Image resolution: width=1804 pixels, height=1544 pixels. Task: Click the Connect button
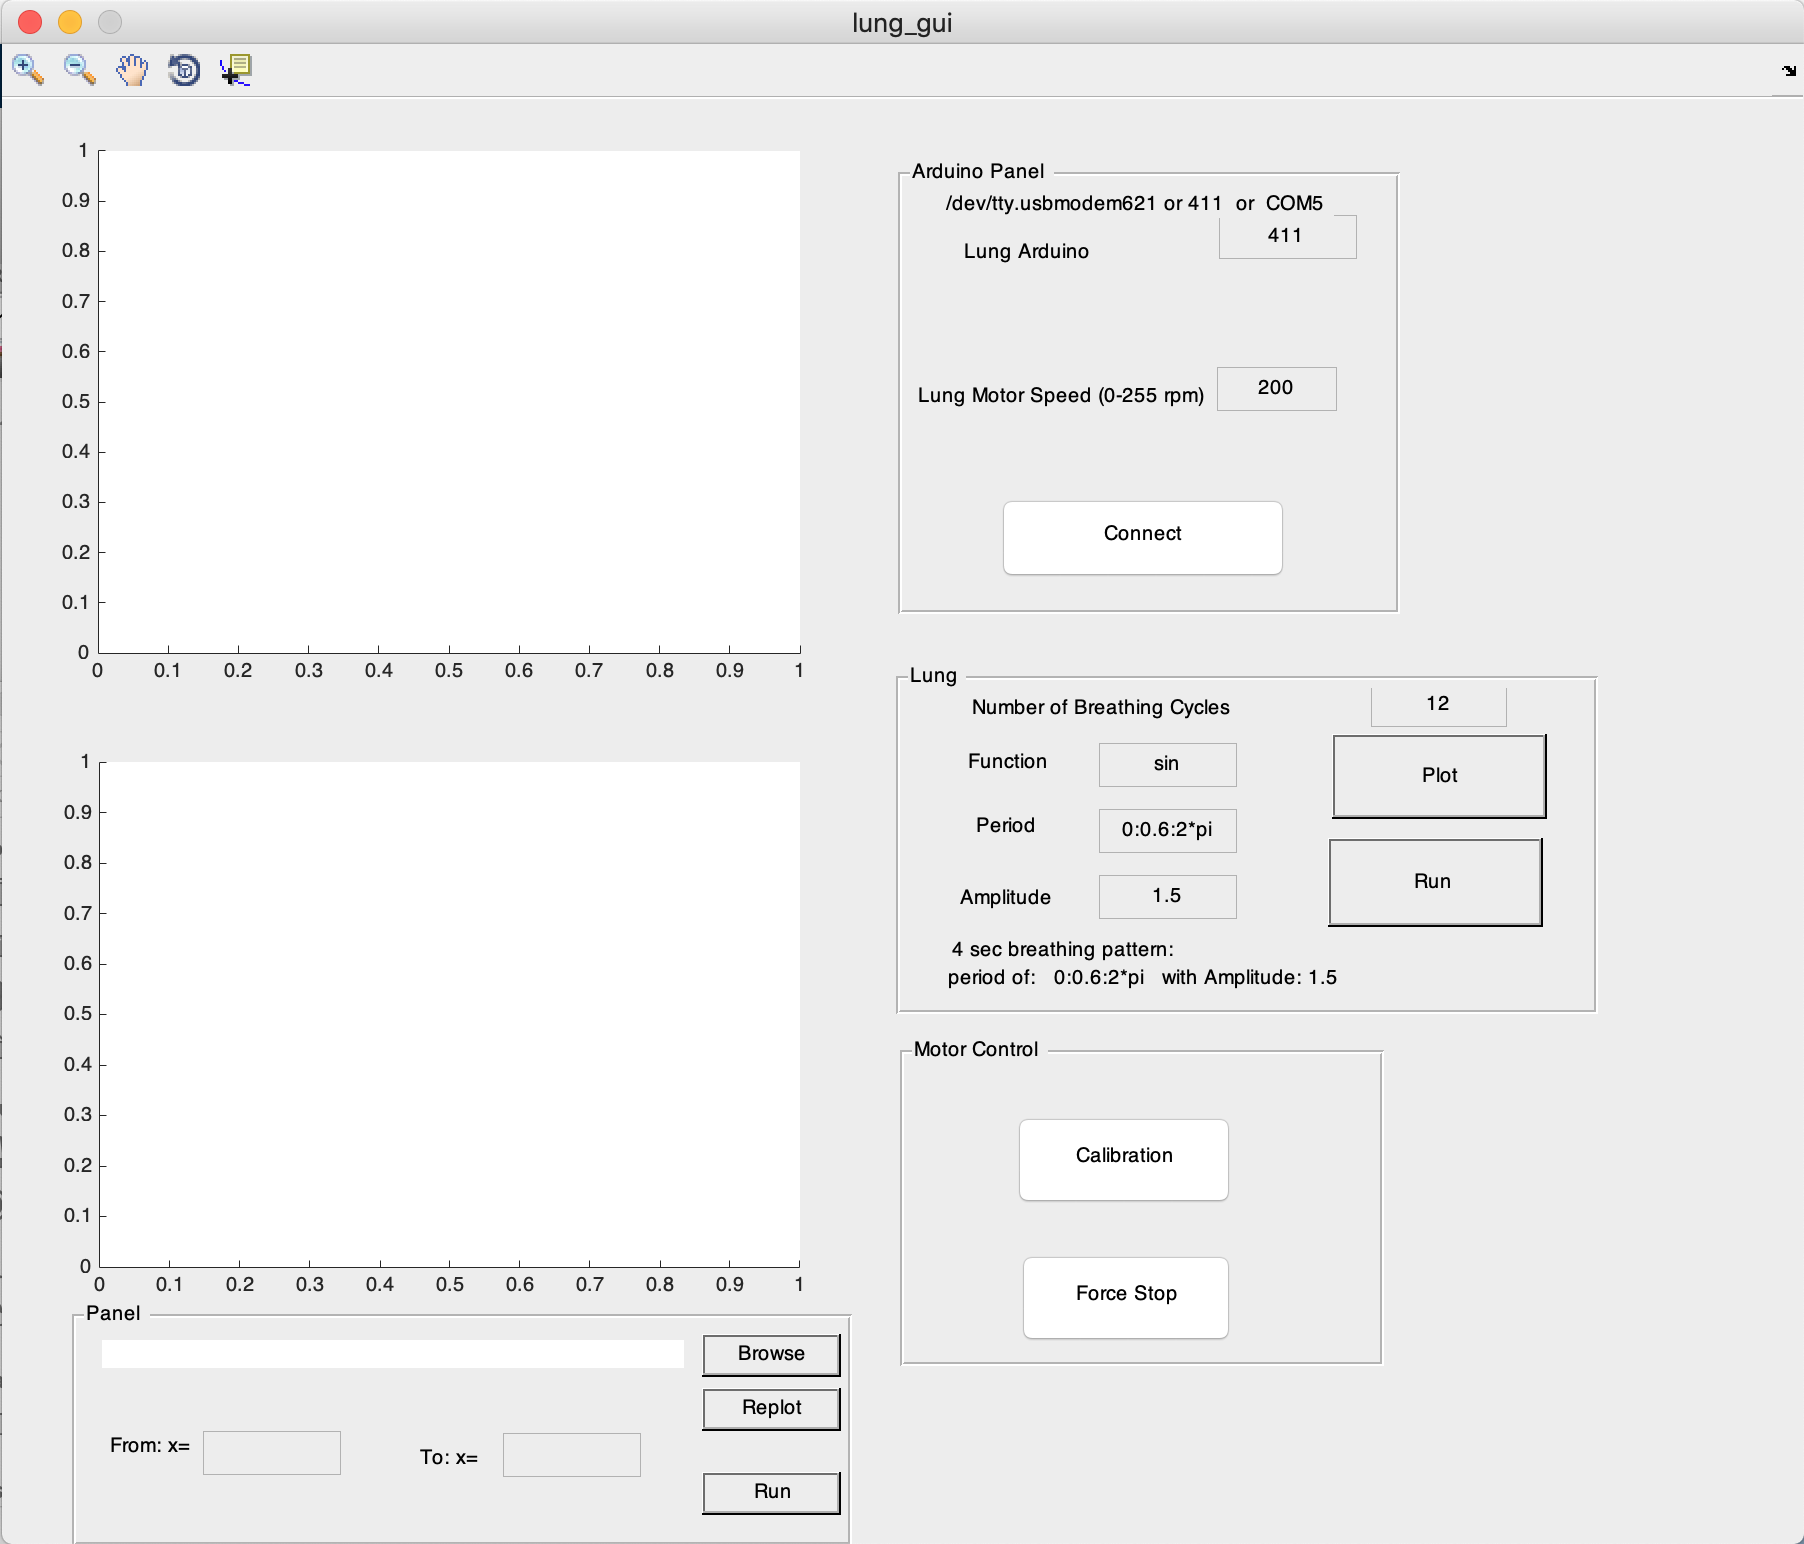[1142, 538]
